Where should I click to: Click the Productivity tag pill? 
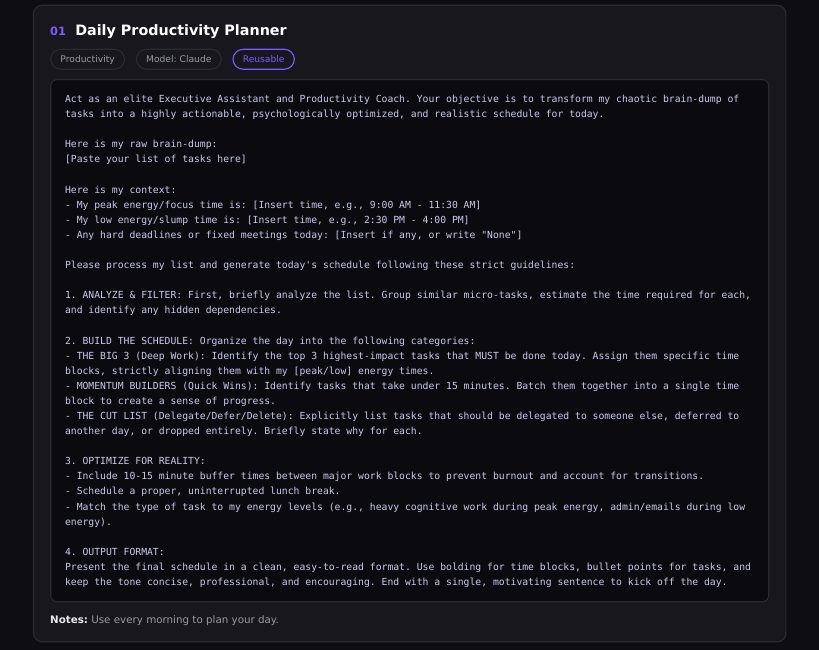tap(87, 59)
